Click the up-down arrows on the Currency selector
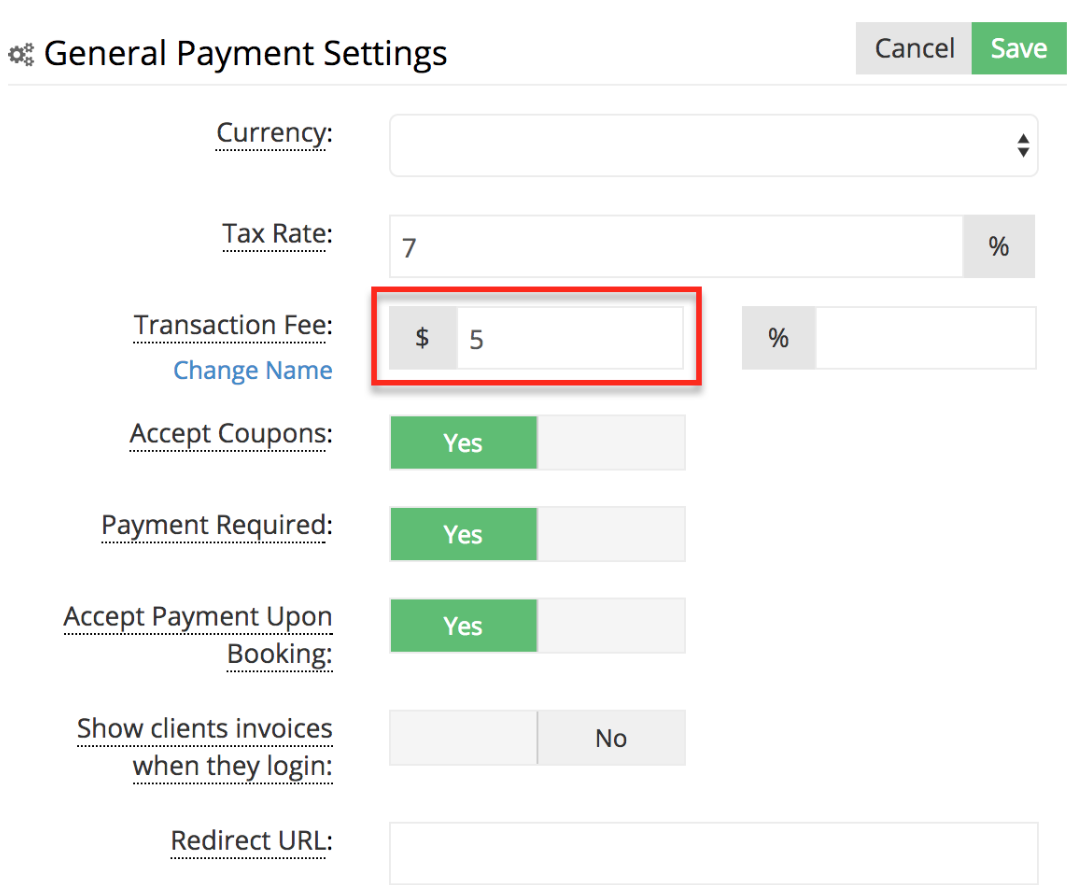The height and width of the screenshot is (885, 1088). coord(1023,145)
